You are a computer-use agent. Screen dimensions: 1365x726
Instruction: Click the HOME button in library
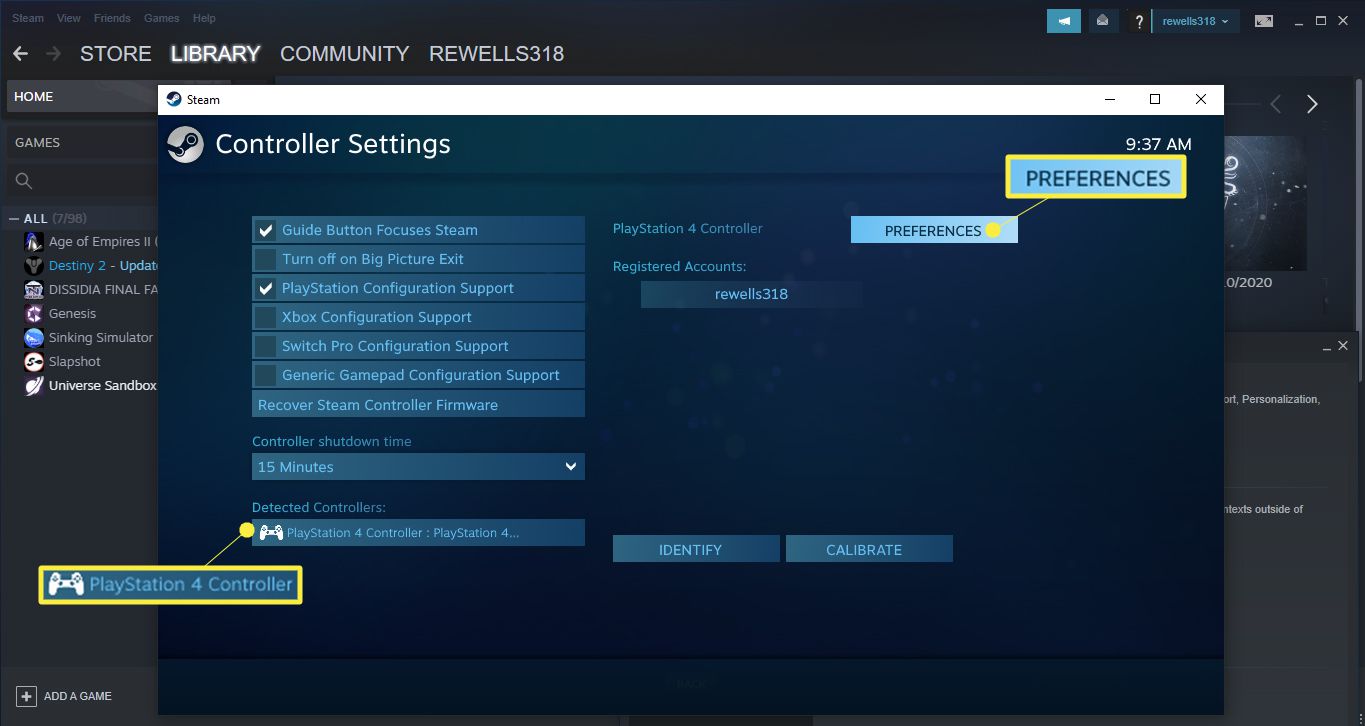tap(82, 97)
